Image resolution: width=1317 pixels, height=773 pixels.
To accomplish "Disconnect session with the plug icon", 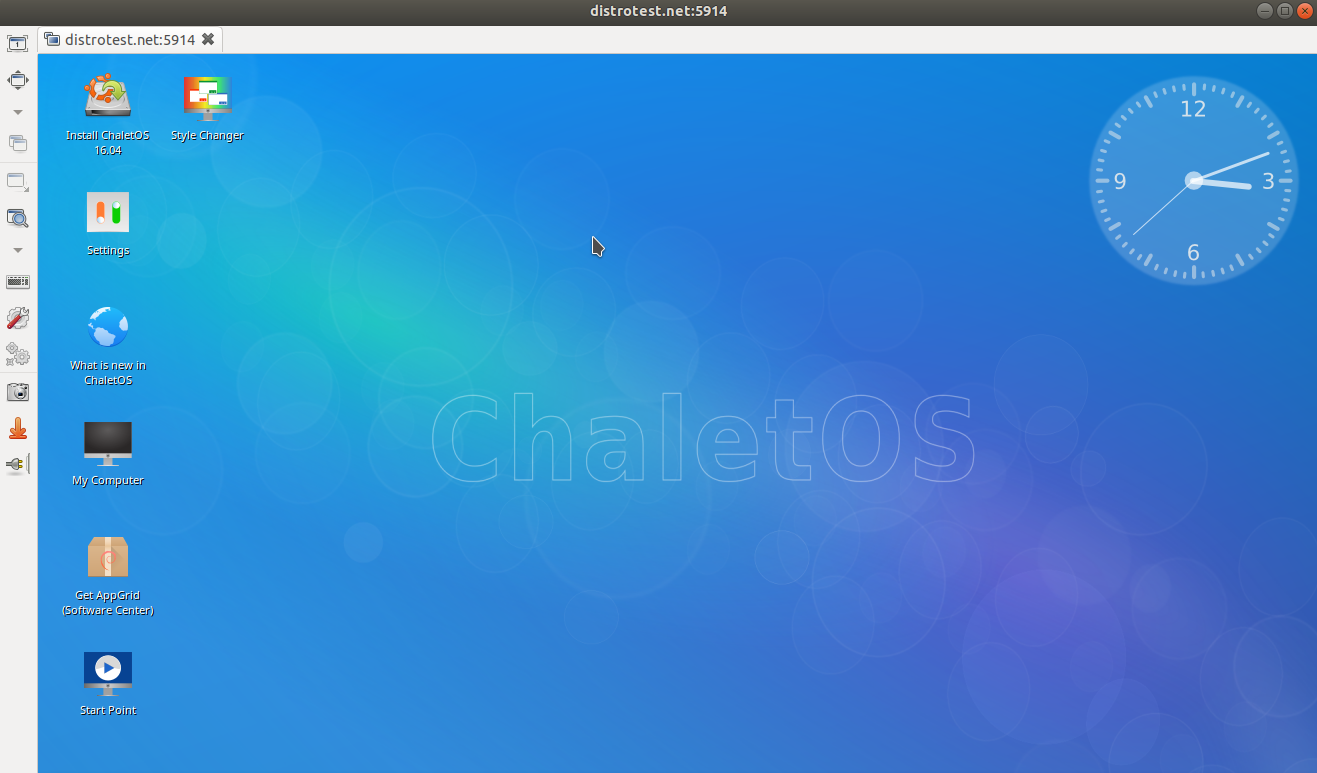I will coord(18,464).
